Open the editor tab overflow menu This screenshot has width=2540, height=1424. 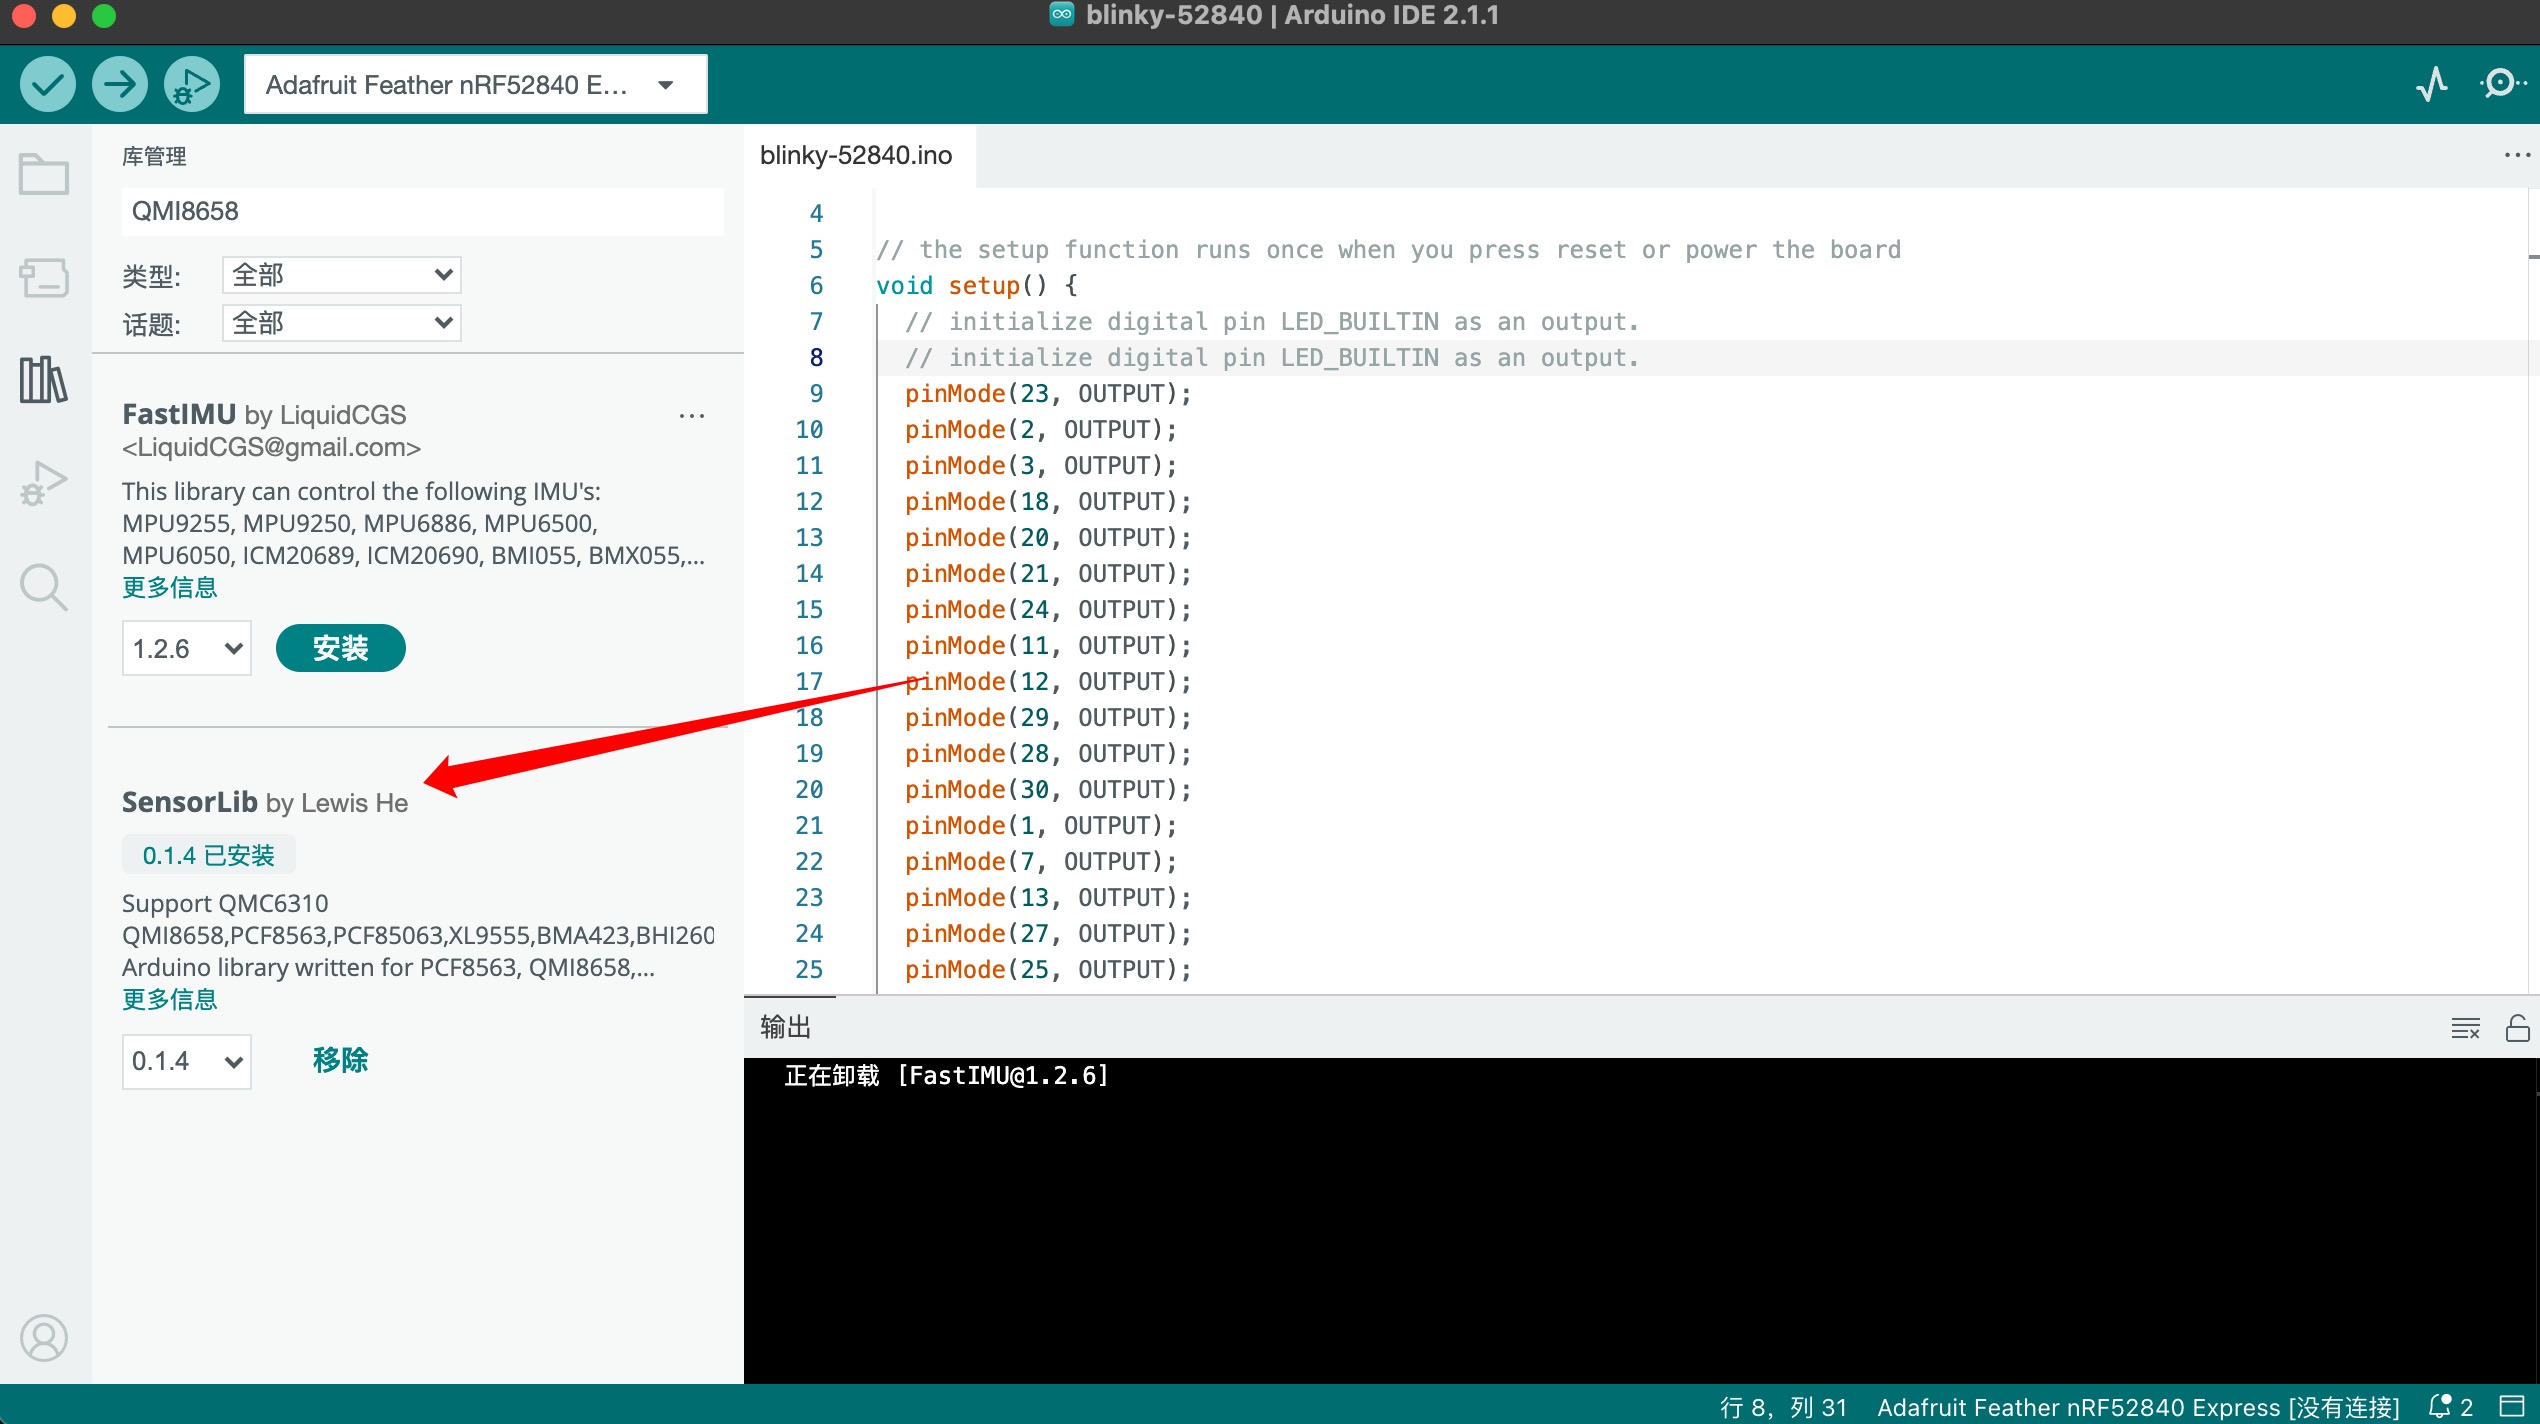[x=2516, y=155]
